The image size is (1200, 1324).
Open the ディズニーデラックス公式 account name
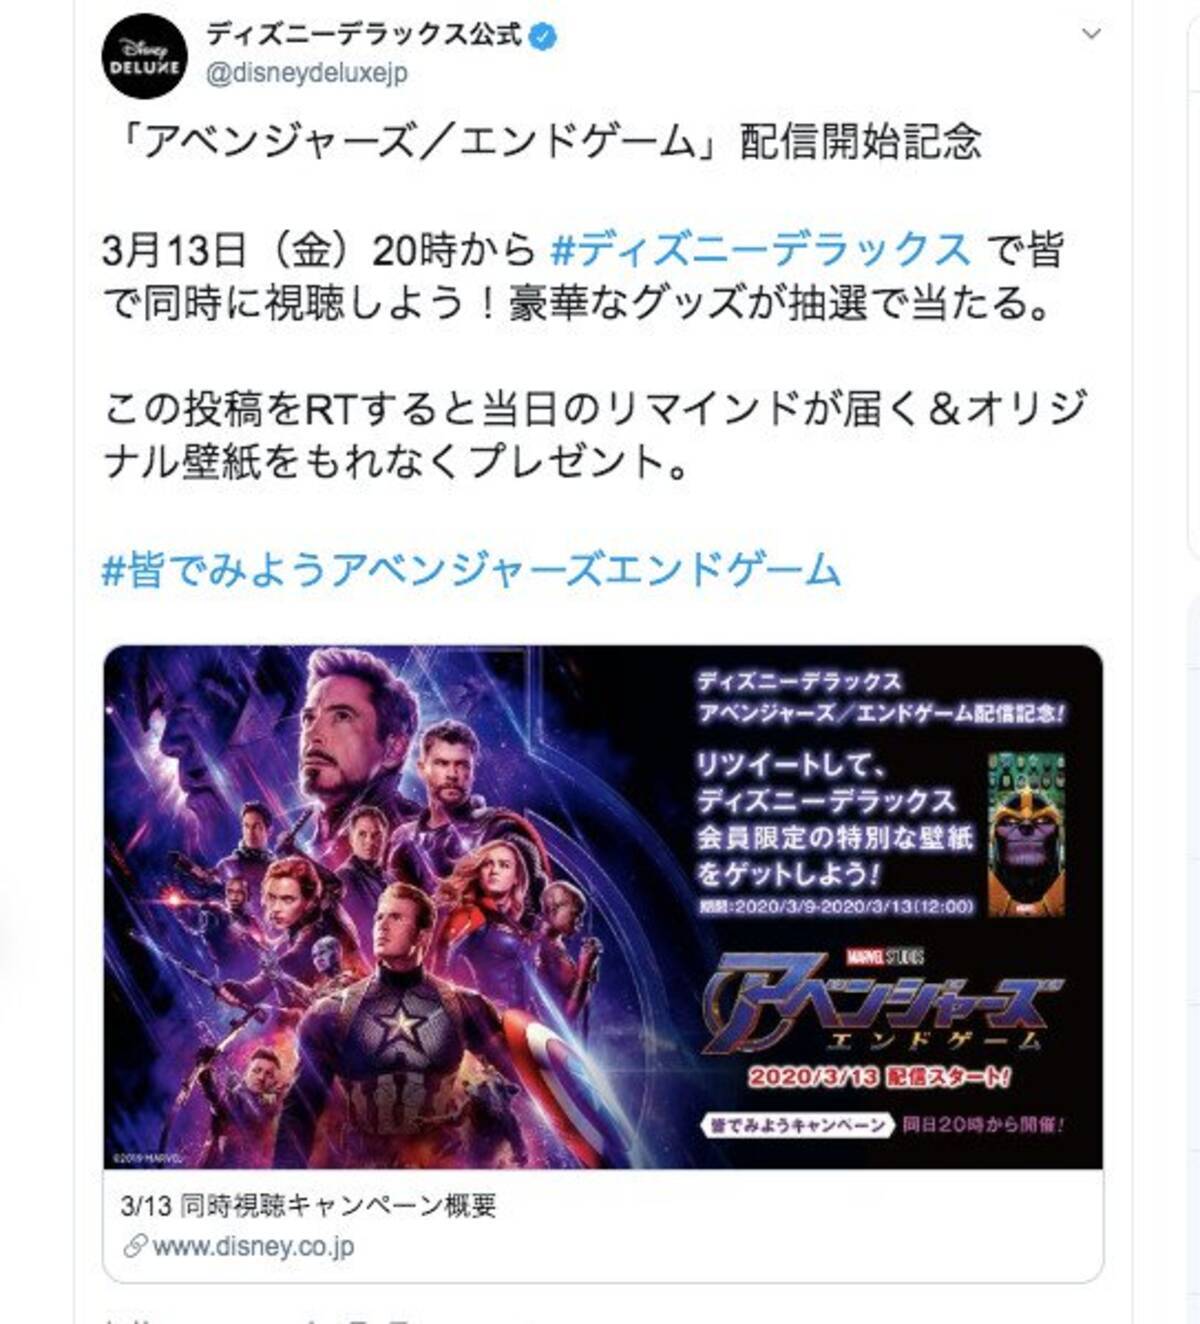coord(364,36)
